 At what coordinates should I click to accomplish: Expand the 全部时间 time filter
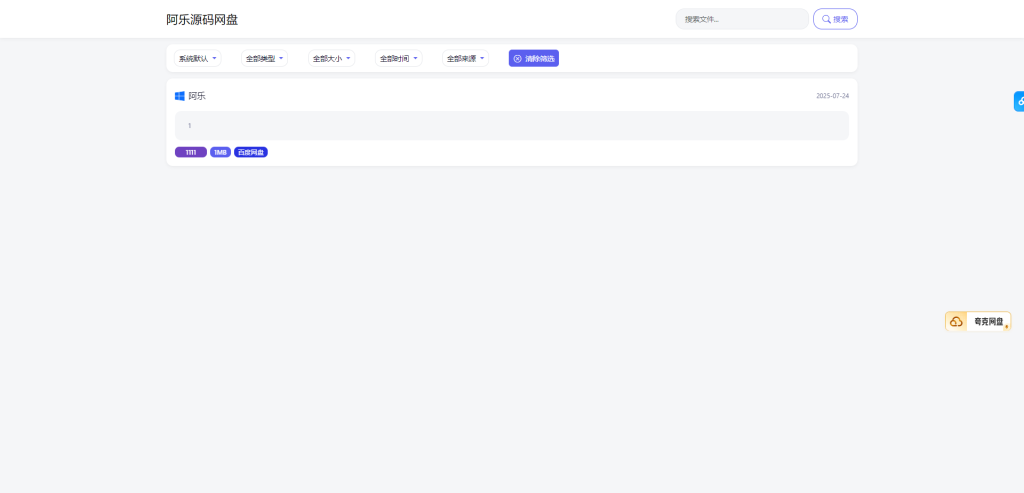tap(398, 59)
